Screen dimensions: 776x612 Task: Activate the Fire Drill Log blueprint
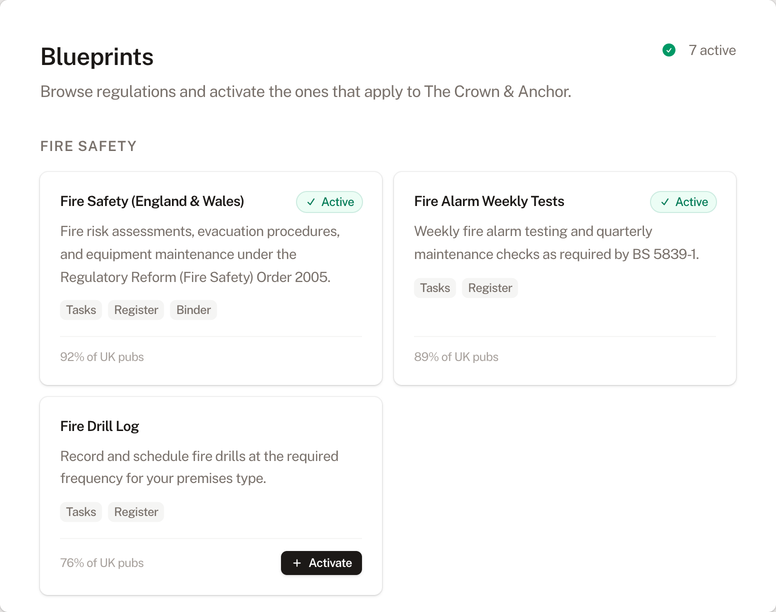(321, 563)
